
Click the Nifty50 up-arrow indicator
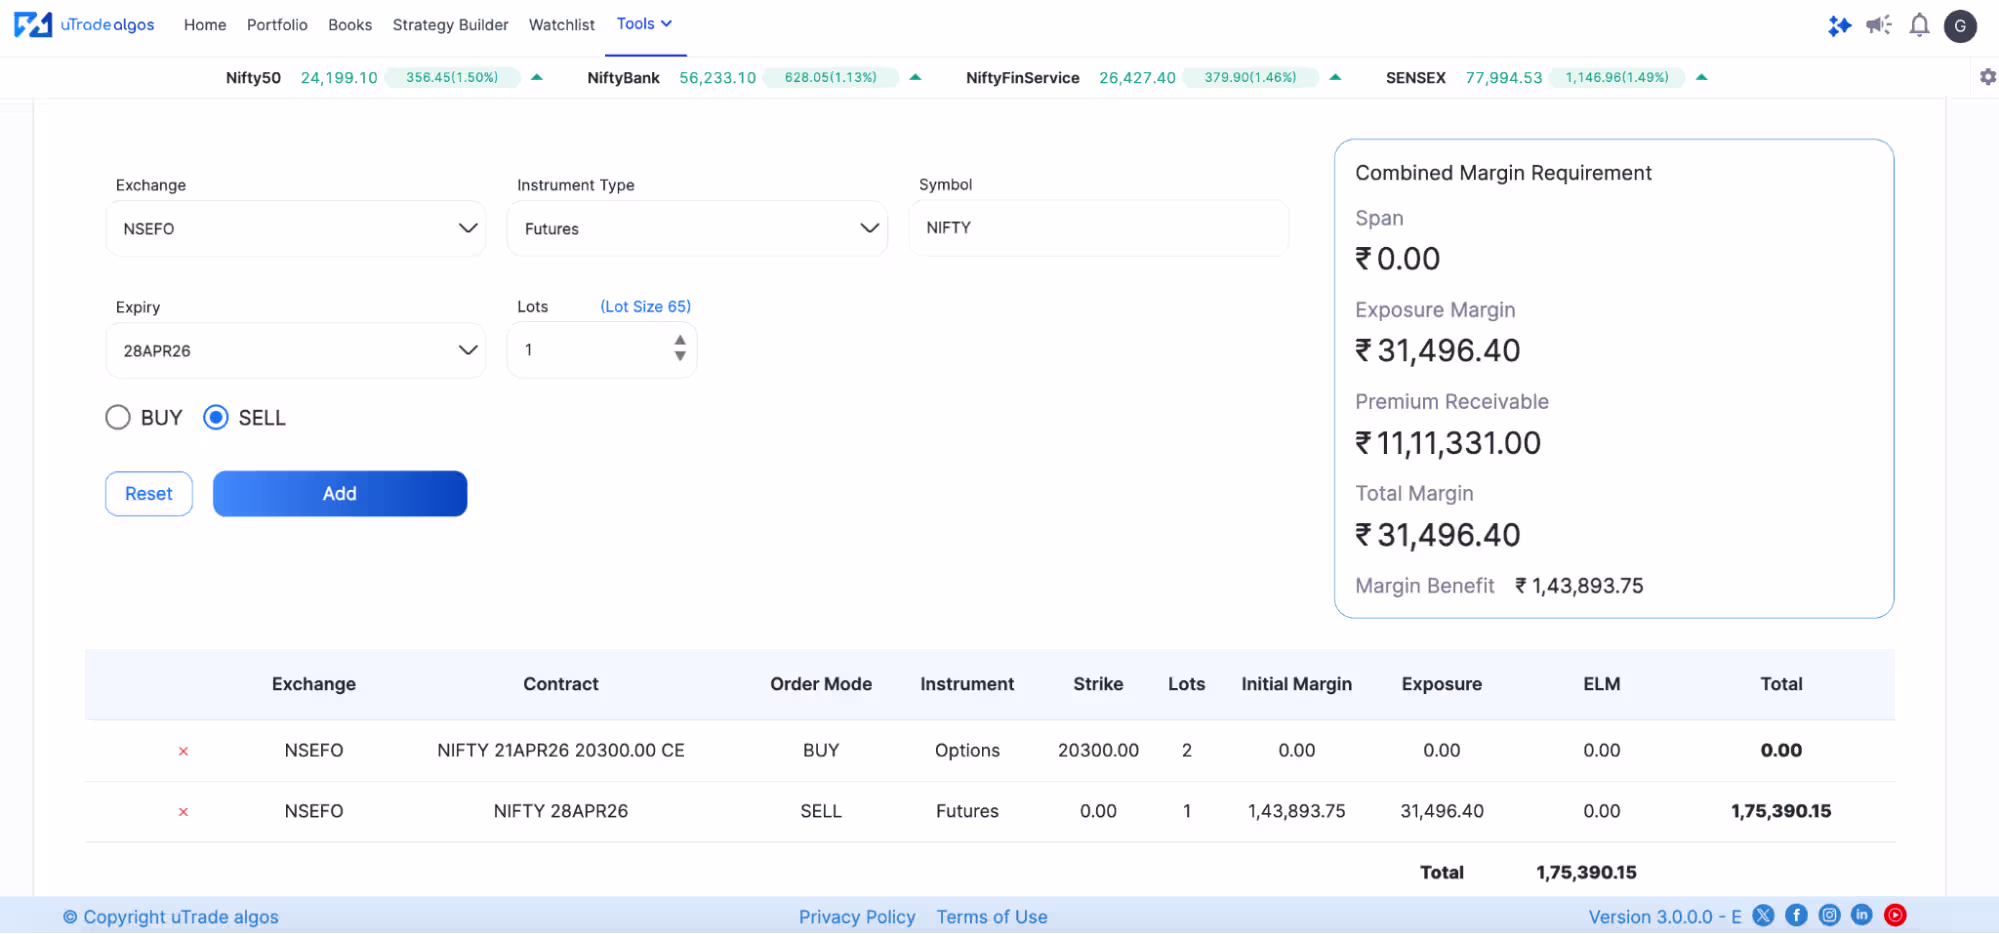[x=536, y=77]
